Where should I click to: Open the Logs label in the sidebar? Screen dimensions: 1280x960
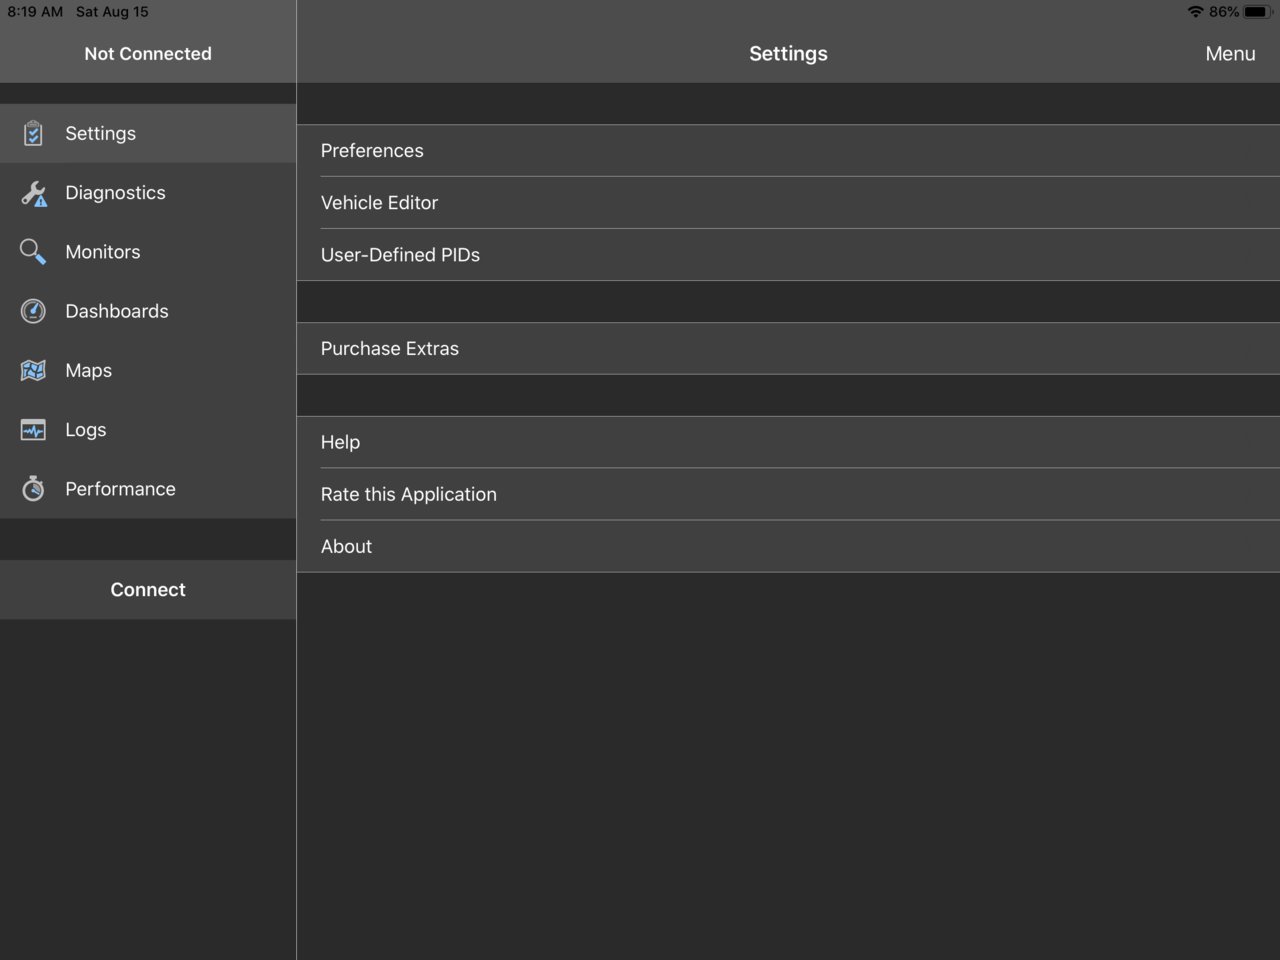coord(86,430)
